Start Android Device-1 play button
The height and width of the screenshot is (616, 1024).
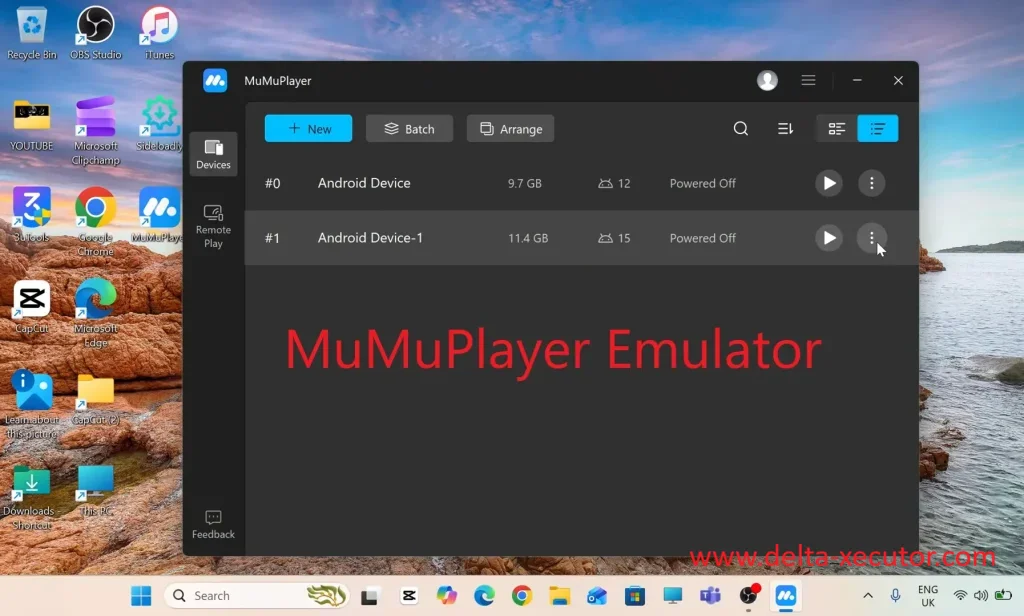pyautogui.click(x=829, y=238)
